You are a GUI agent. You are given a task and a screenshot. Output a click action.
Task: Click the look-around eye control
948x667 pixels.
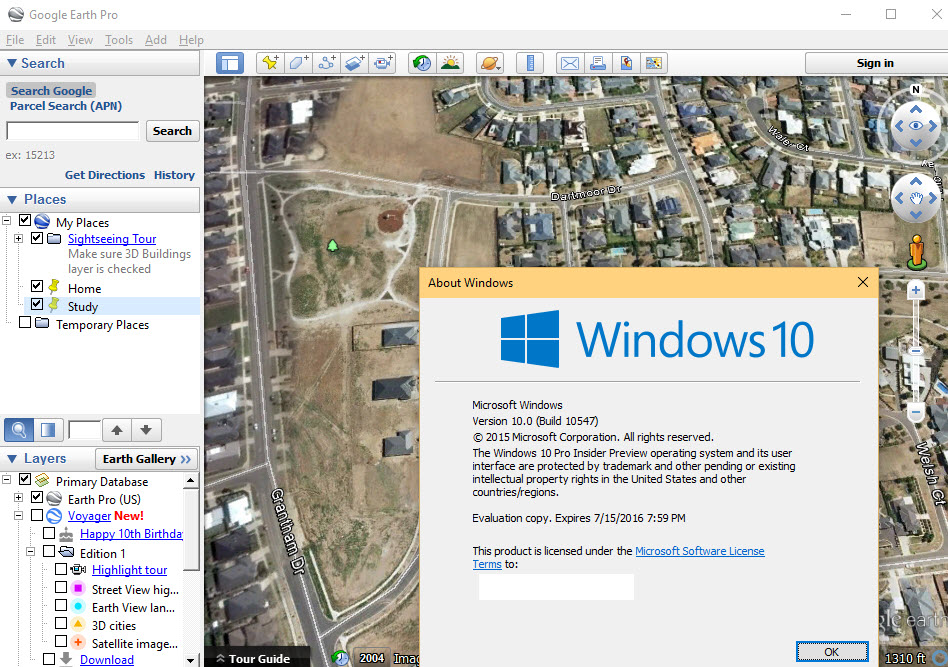tap(916, 126)
